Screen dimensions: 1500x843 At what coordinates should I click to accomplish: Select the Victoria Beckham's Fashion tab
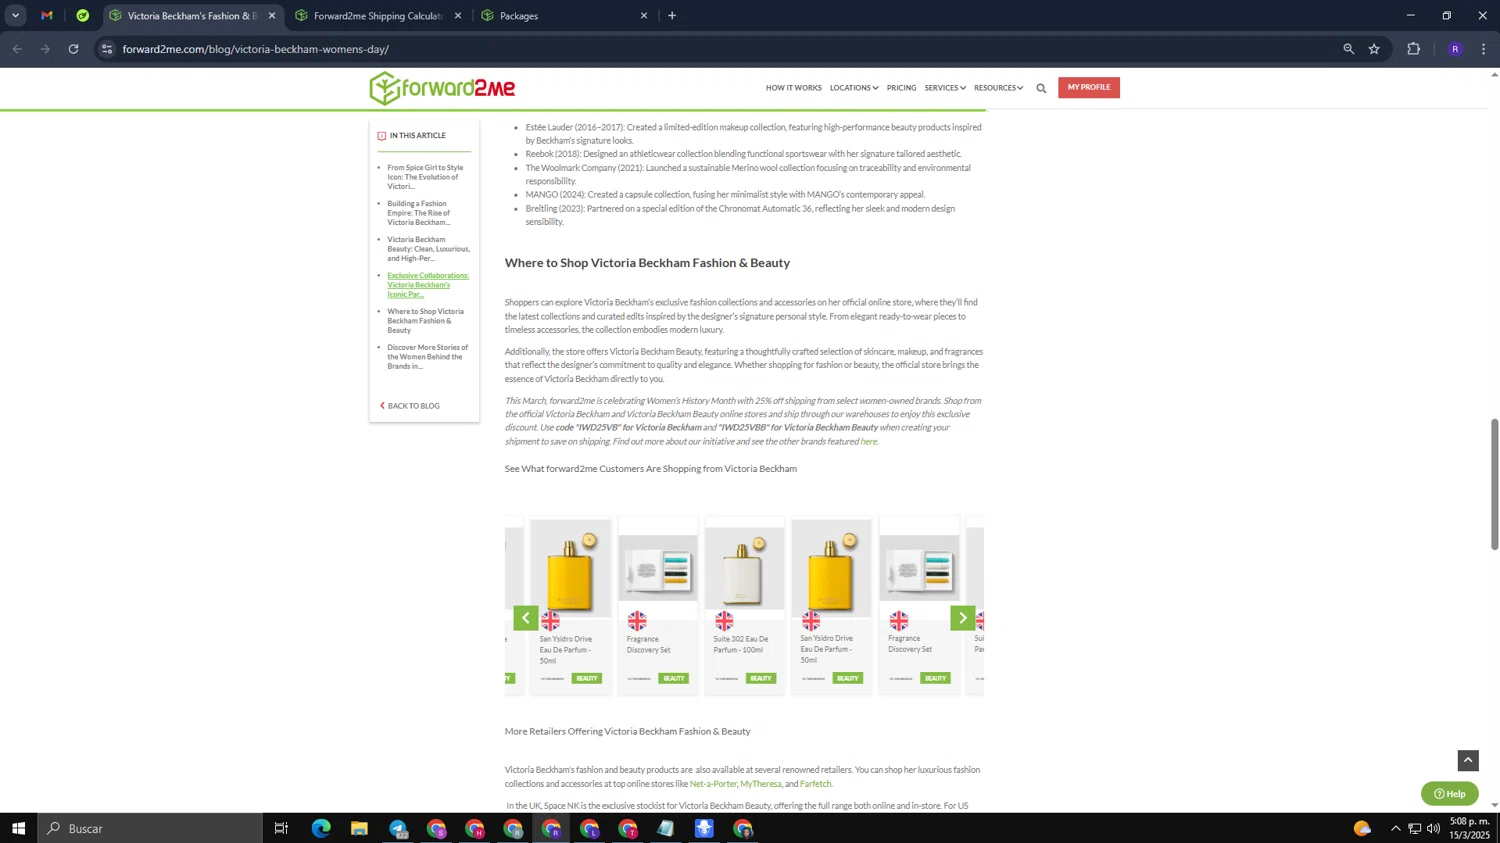[x=192, y=16]
